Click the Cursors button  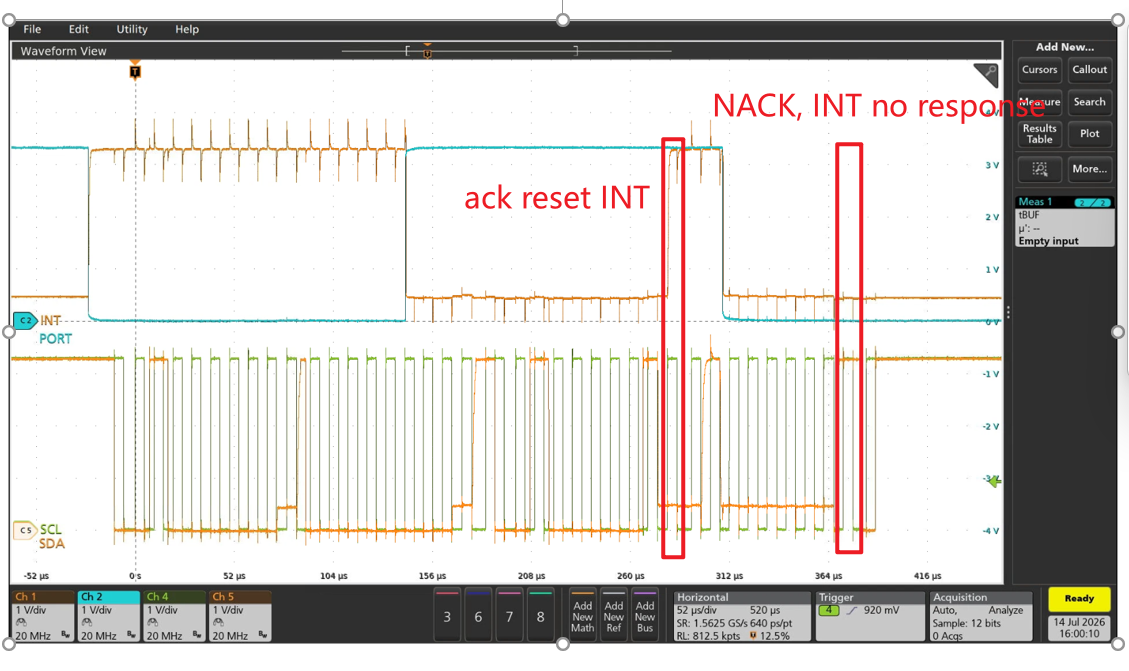pos(1040,70)
